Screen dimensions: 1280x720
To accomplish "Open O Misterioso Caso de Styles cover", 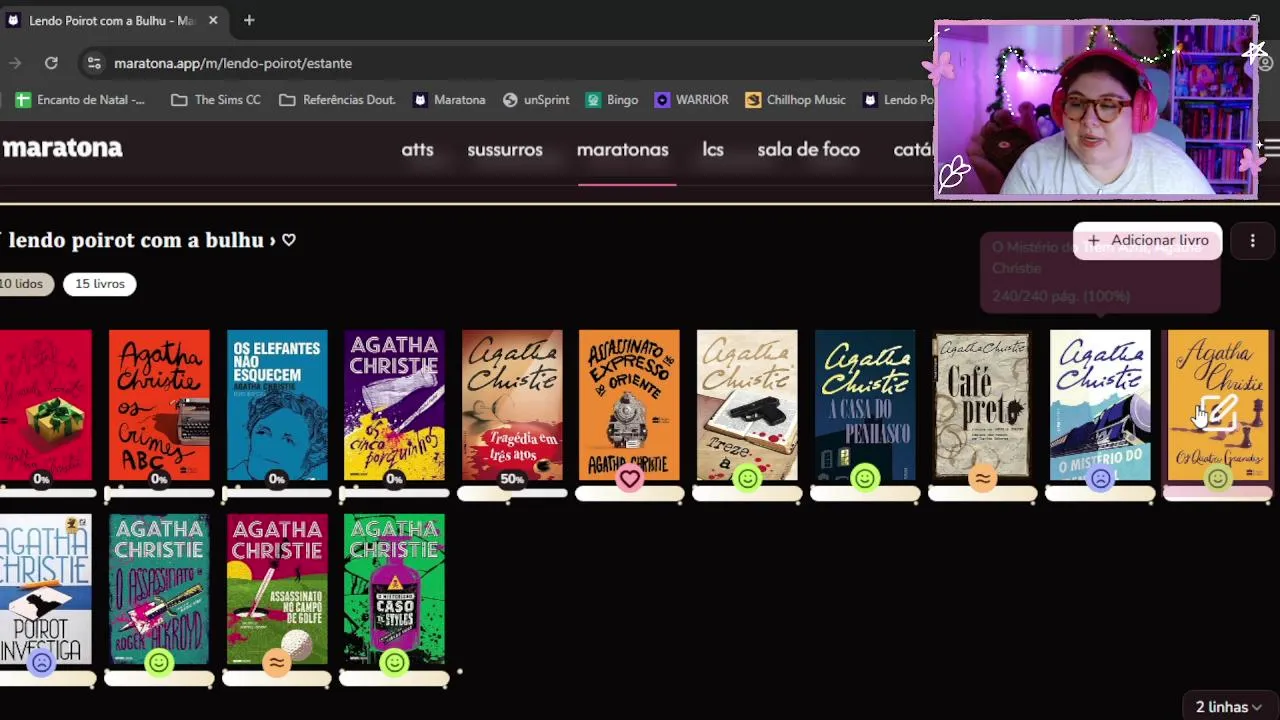I will (x=394, y=589).
